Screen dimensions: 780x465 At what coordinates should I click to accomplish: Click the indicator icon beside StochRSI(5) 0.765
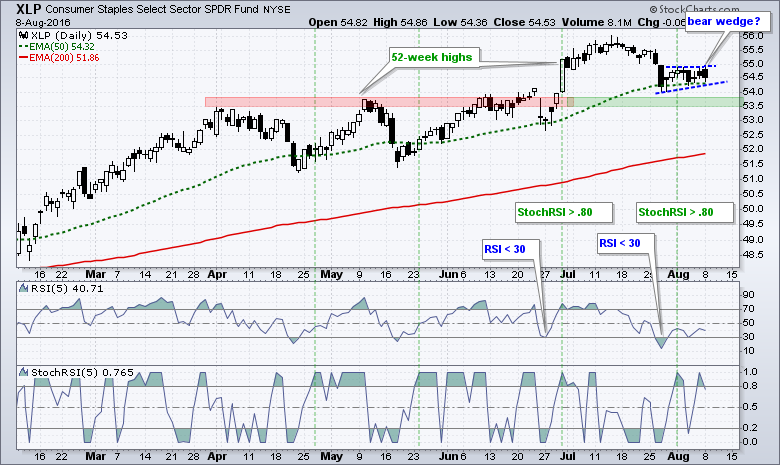(x=23, y=372)
